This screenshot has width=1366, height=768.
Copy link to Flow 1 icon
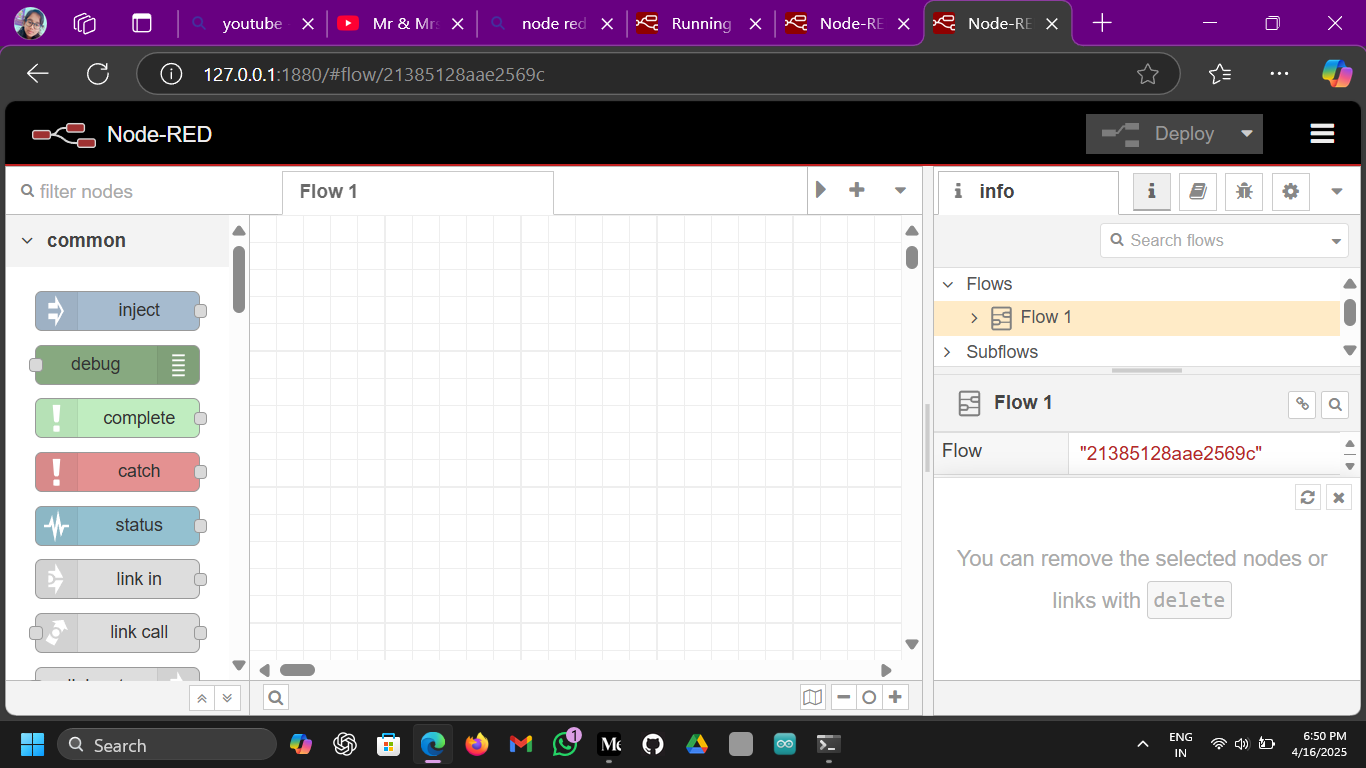point(1302,404)
